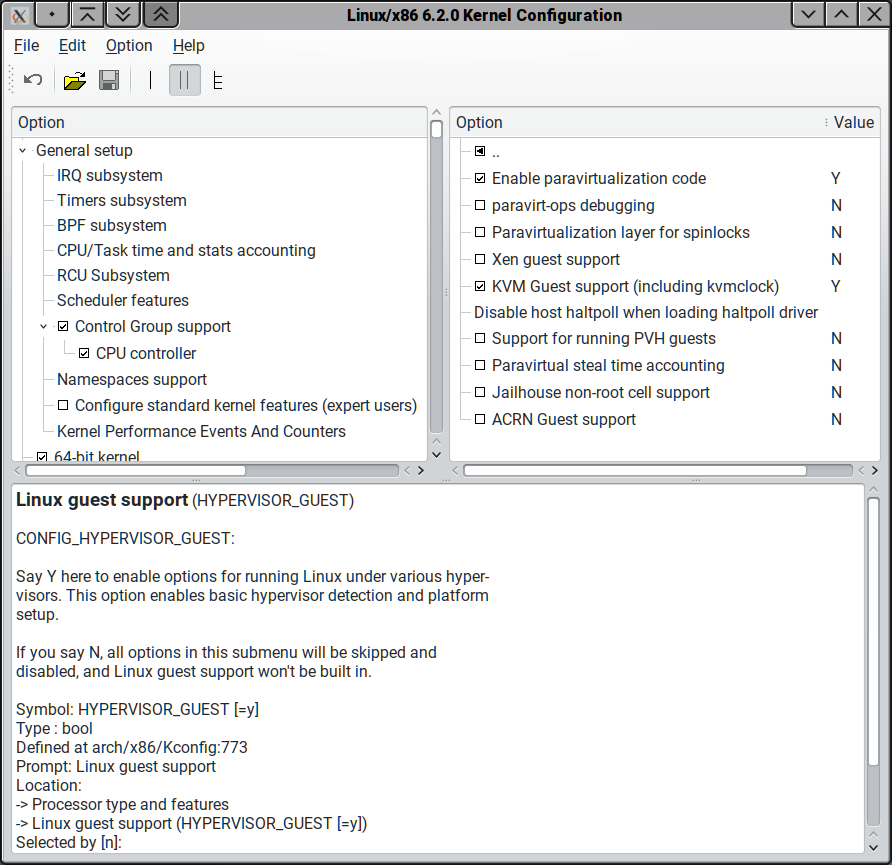Viewport: 892px width, 865px height.
Task: Collapse the Control Group support node
Action: point(44,327)
